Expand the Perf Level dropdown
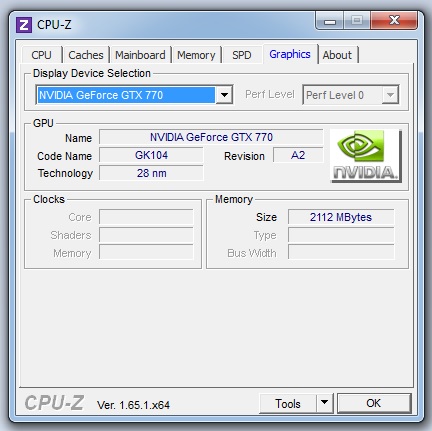 390,95
